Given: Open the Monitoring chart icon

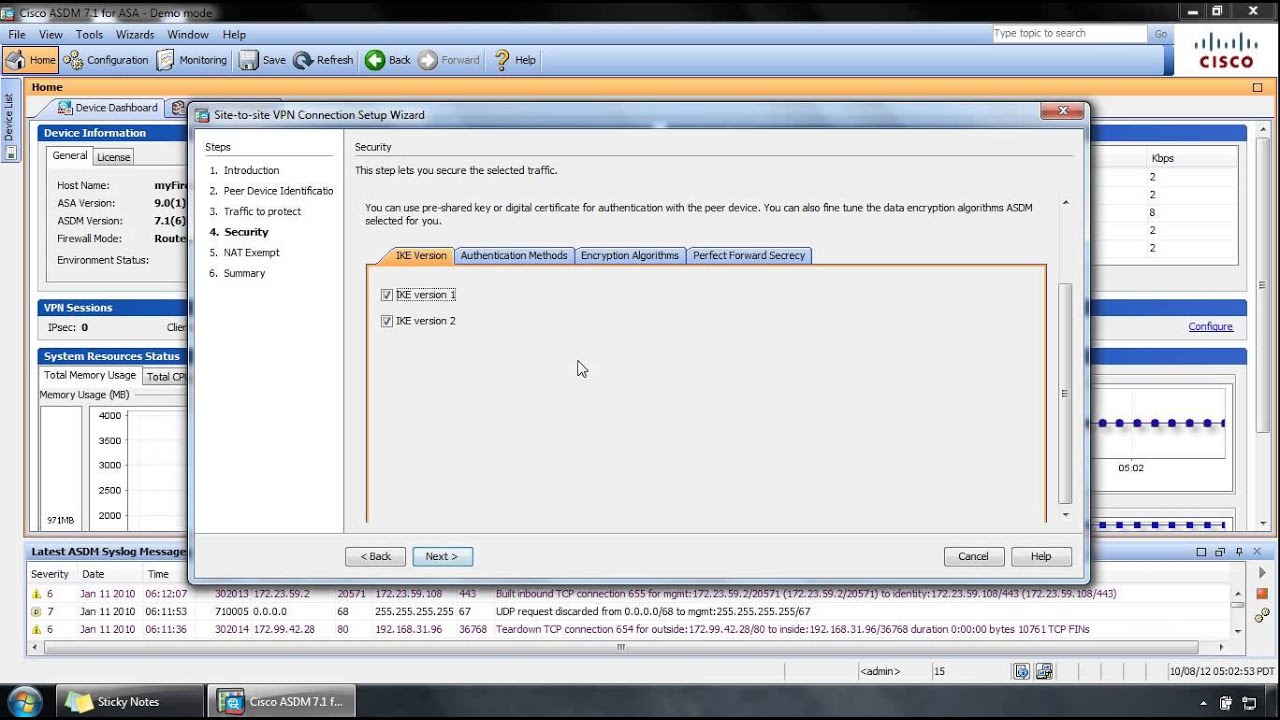Looking at the screenshot, I should tap(166, 60).
